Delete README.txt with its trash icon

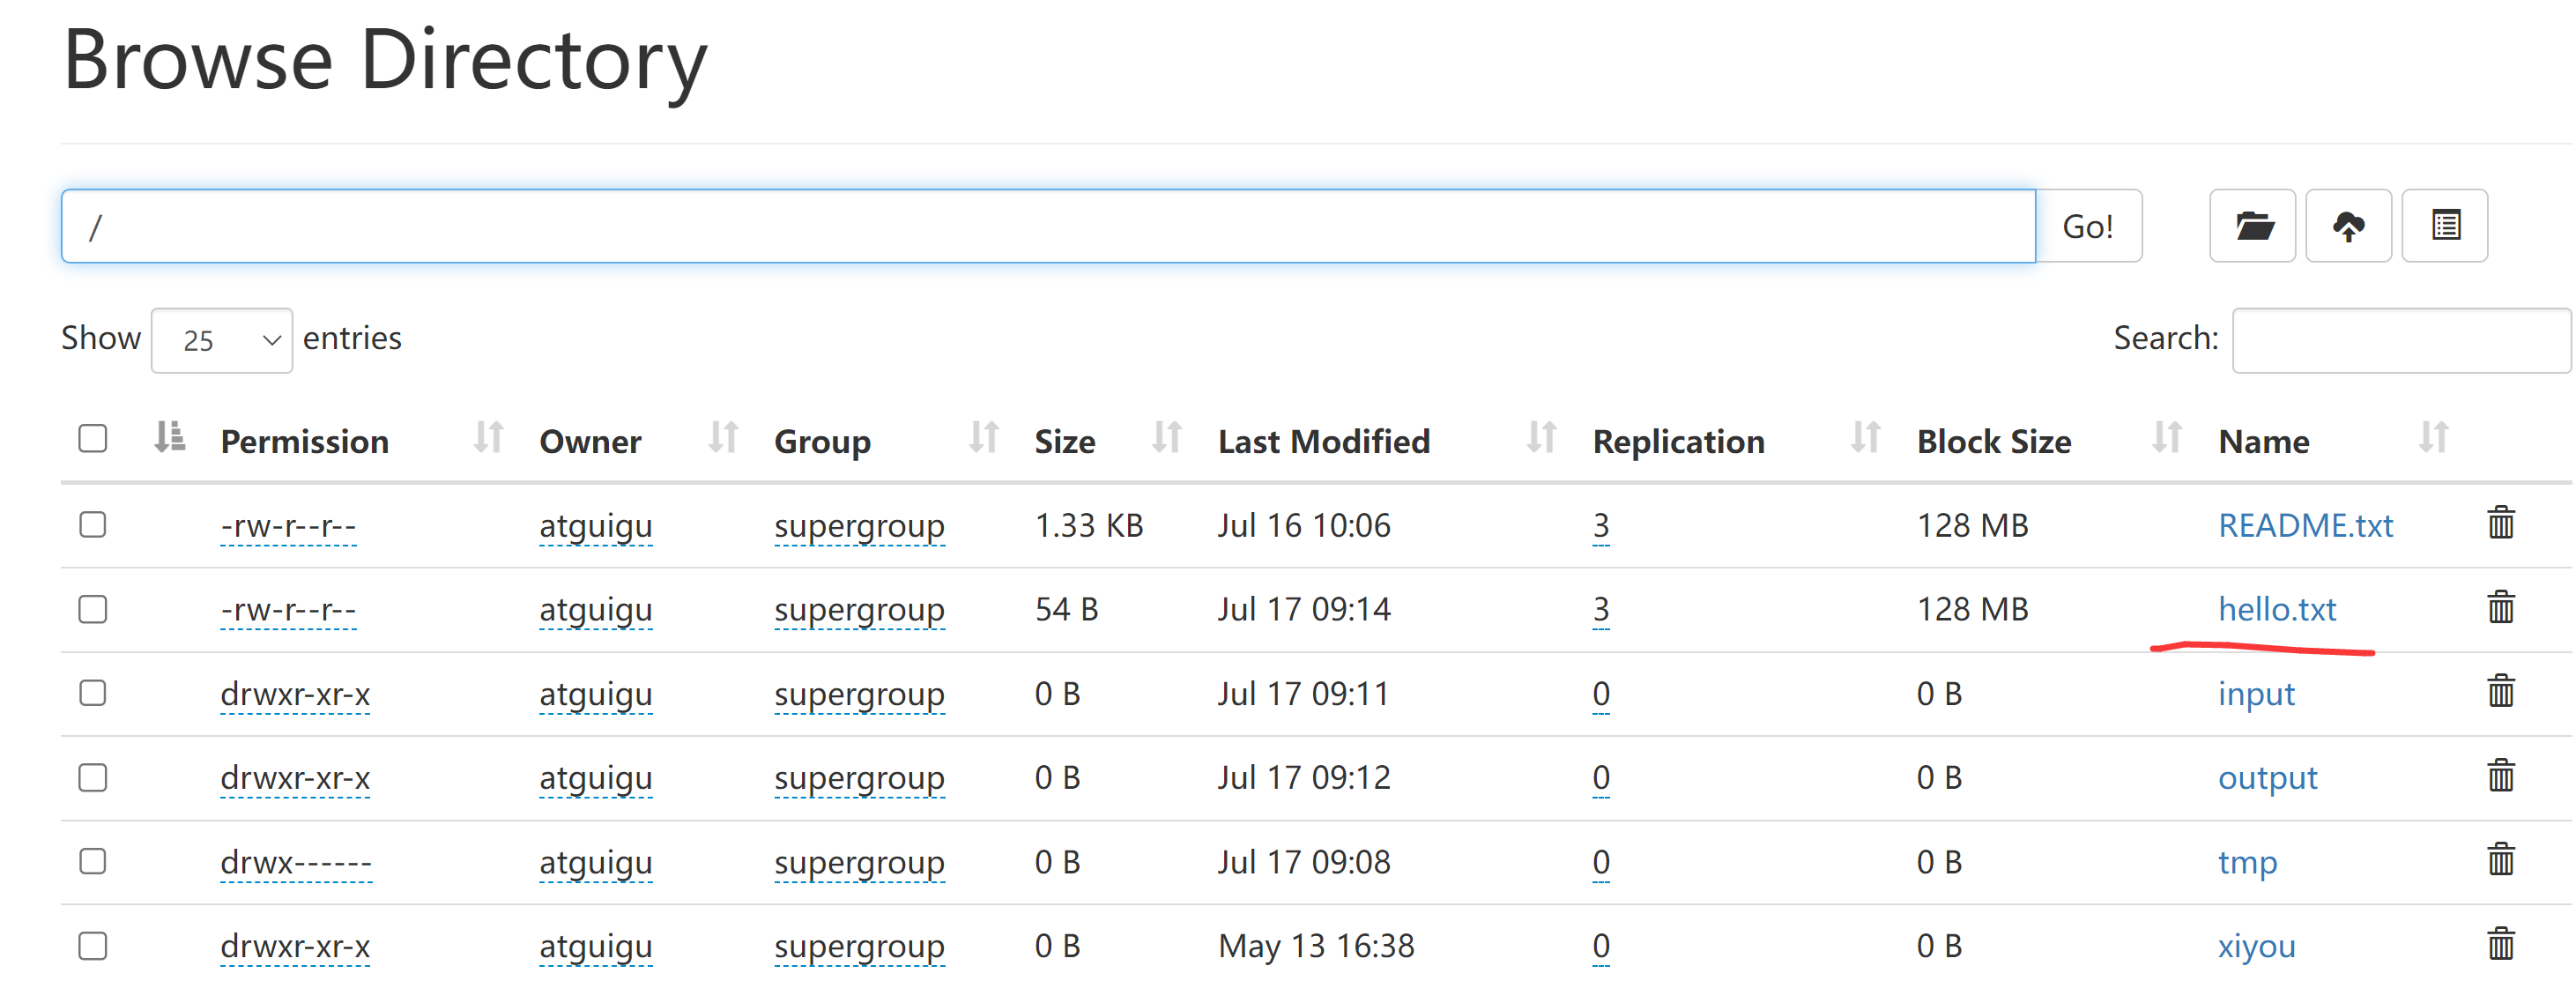tap(2500, 523)
